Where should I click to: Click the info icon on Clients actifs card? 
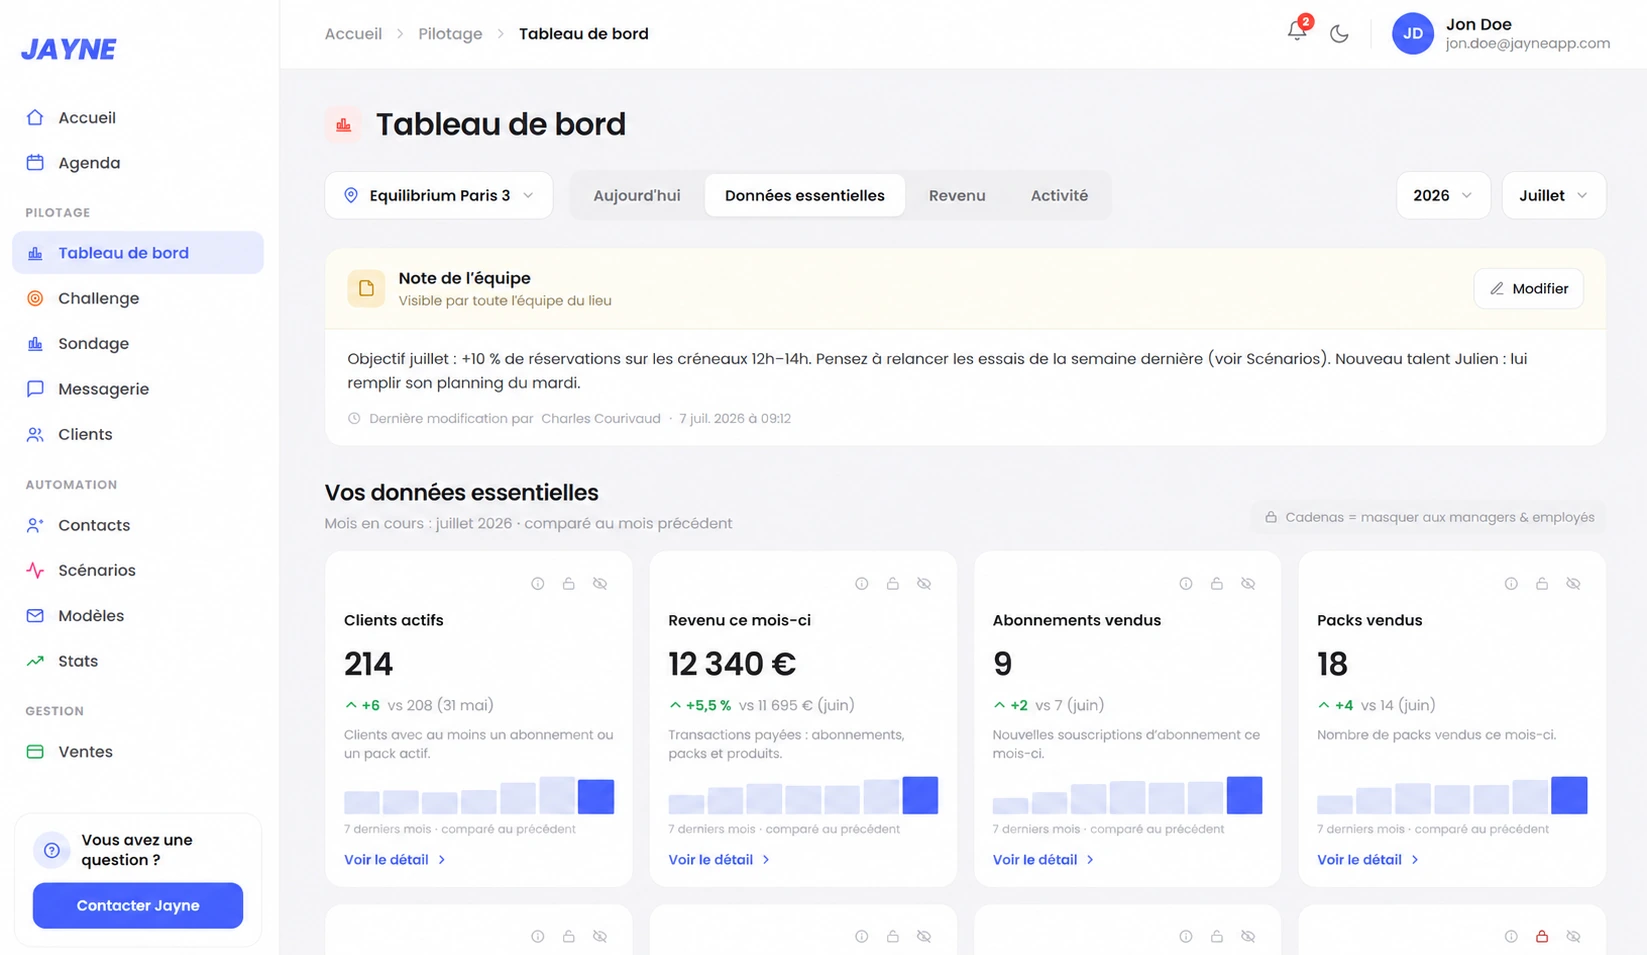pos(538,583)
